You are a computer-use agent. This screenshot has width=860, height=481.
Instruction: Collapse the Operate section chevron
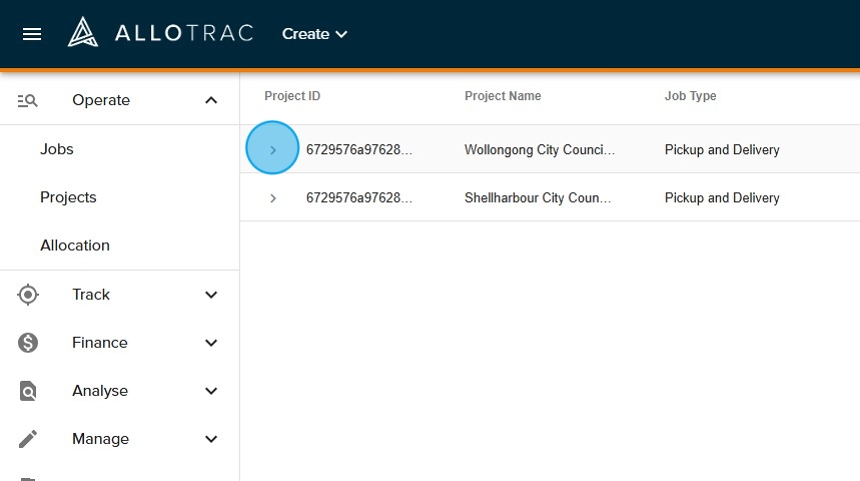[x=211, y=100]
